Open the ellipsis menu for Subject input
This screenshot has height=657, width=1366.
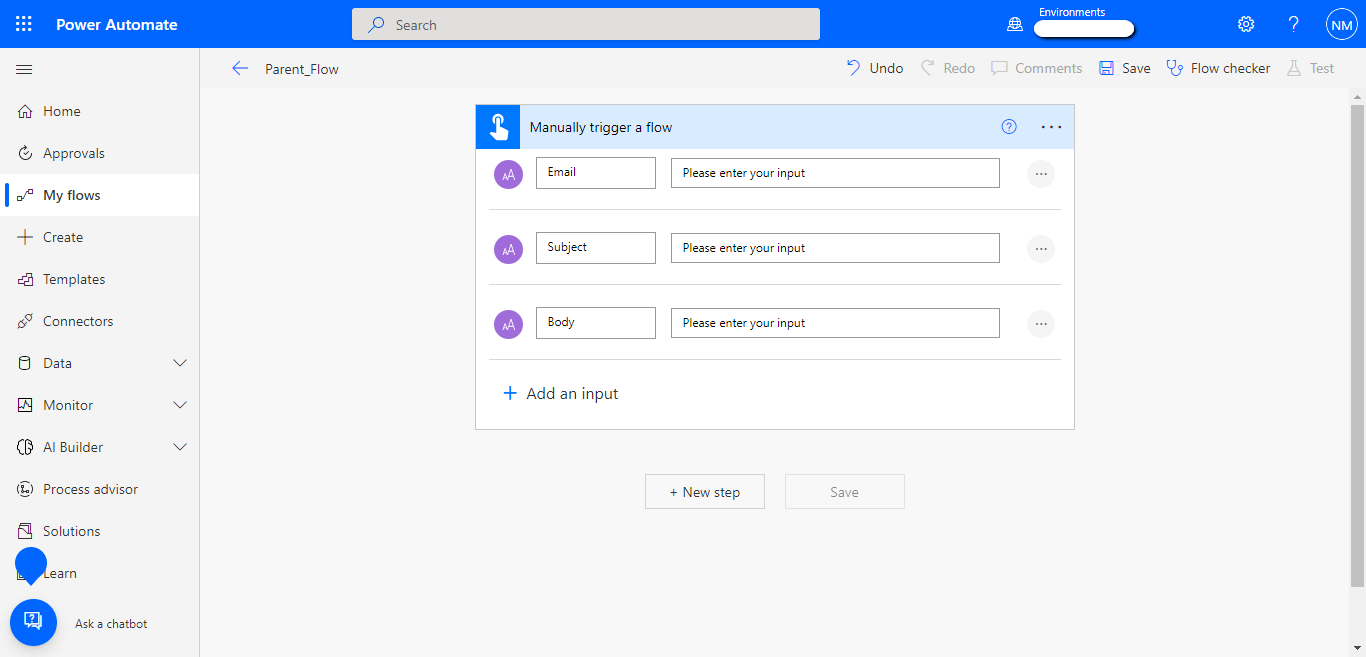(1041, 249)
